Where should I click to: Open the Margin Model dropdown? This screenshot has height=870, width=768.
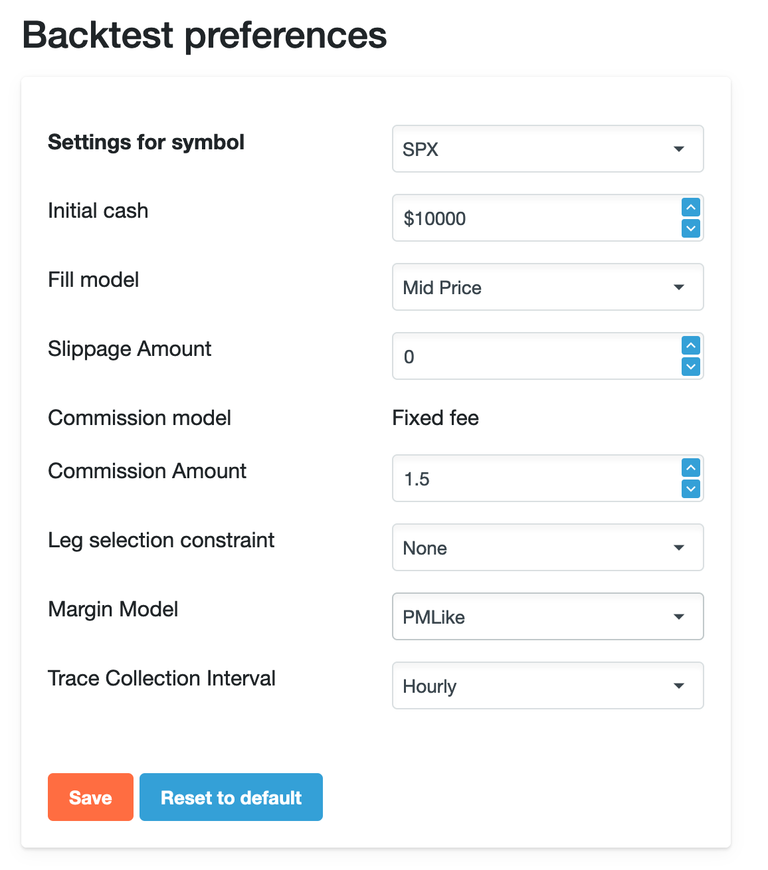point(548,616)
